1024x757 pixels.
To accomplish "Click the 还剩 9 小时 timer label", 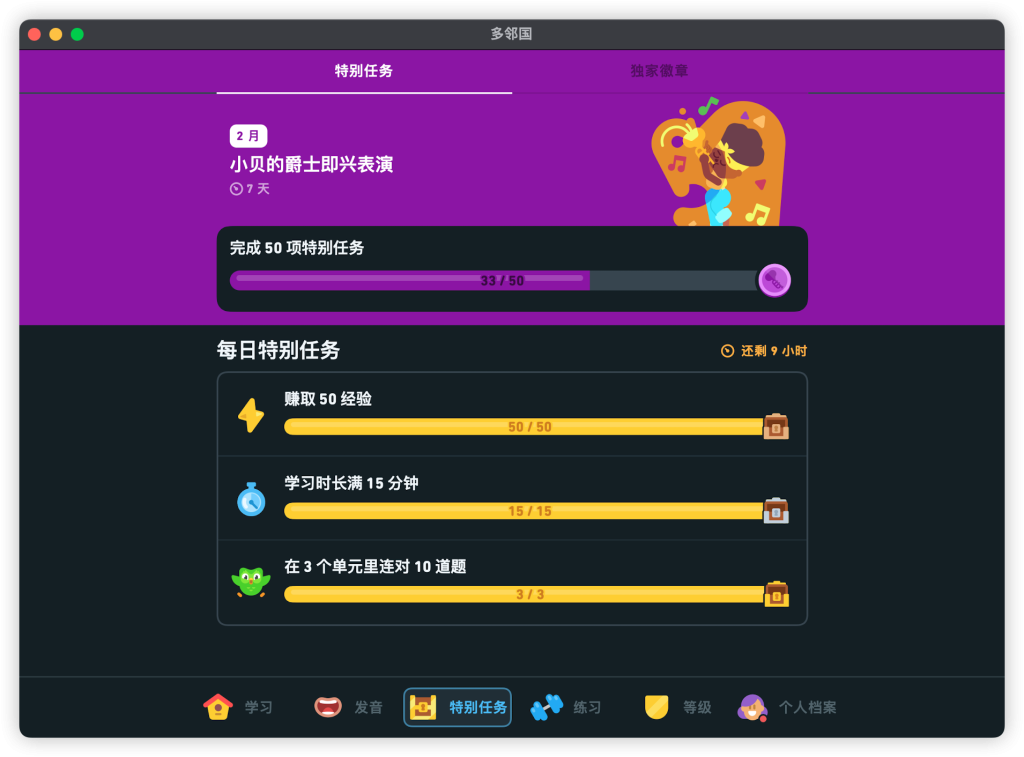I will [764, 351].
